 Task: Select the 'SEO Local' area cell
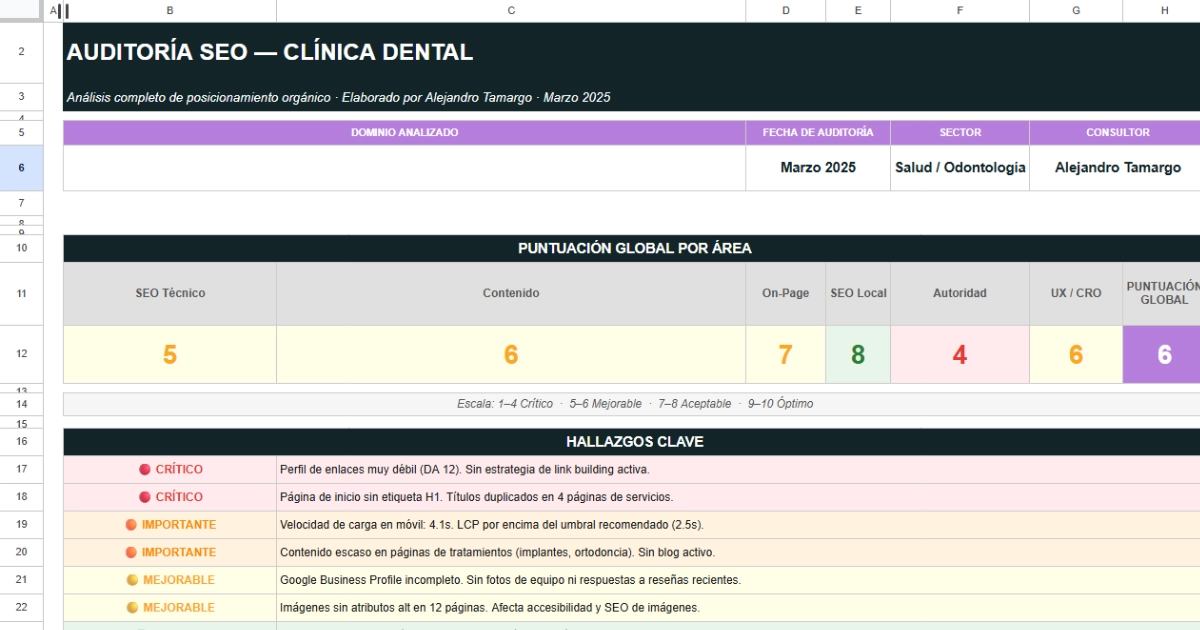(x=858, y=293)
